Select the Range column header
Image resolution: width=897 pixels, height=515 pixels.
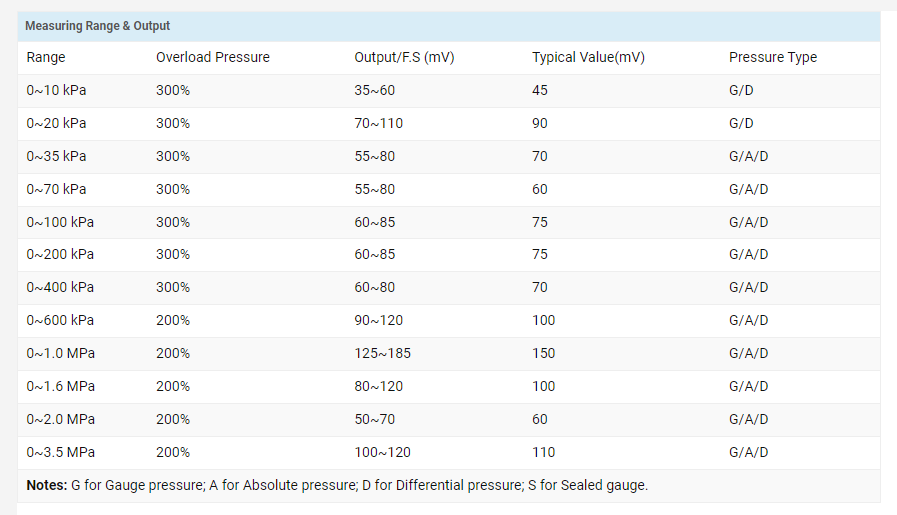point(46,57)
